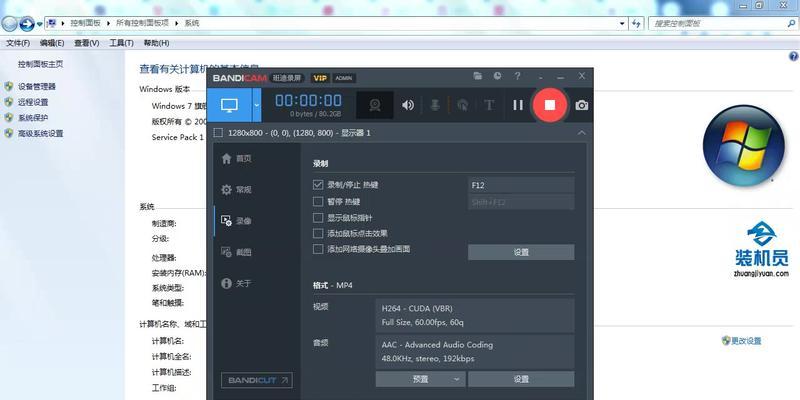
Task: Refresh the Control Panel address bar
Action: click(x=636, y=23)
